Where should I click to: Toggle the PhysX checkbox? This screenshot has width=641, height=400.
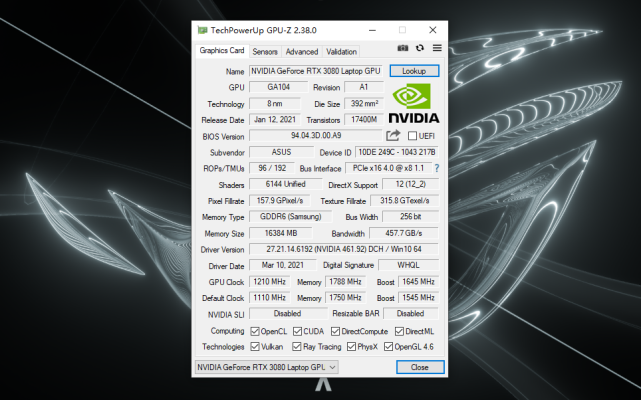tap(351, 346)
